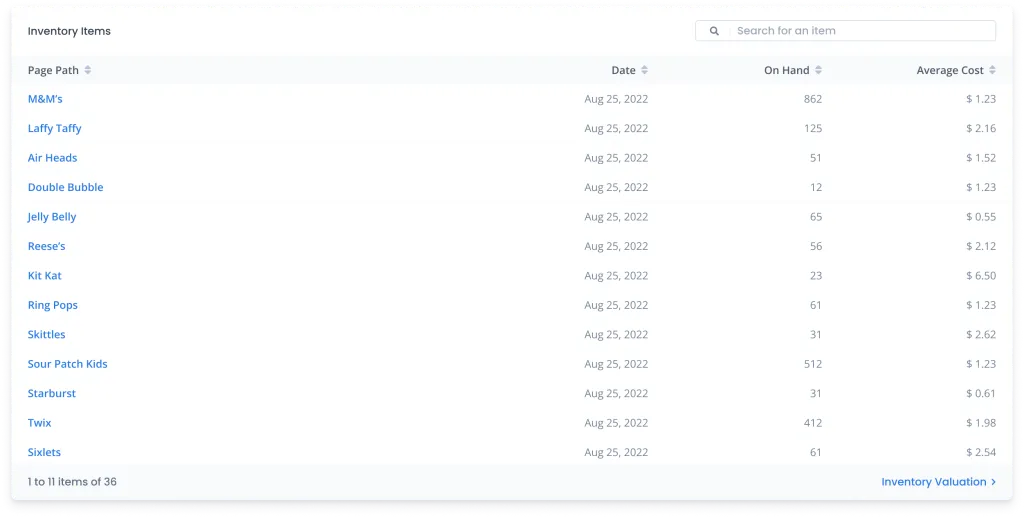The height and width of the screenshot is (517, 1024).
Task: Click the Inventory Items title
Action: [x=69, y=31]
